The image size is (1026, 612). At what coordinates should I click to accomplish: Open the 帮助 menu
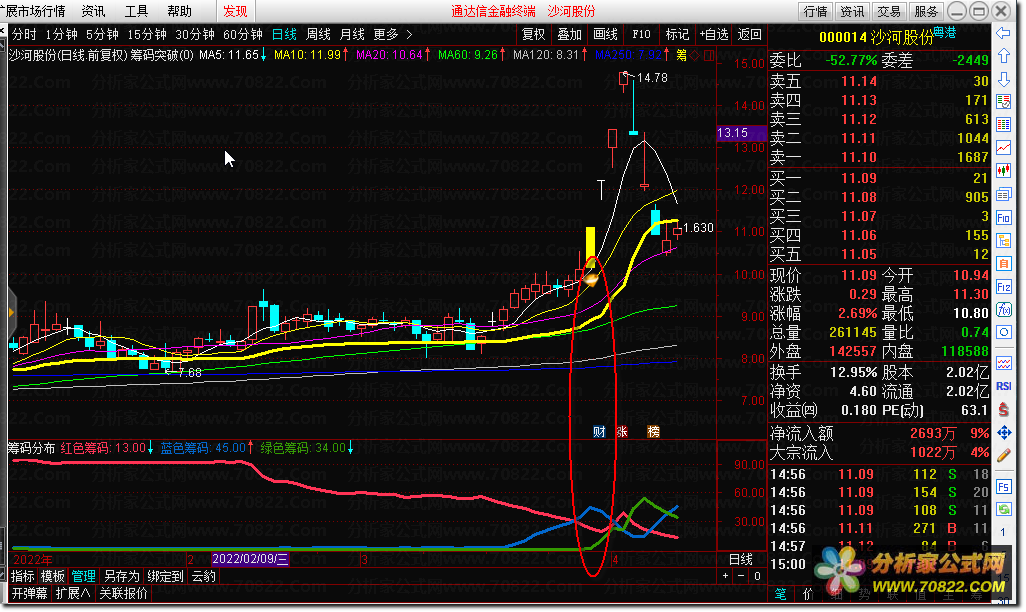[x=179, y=11]
